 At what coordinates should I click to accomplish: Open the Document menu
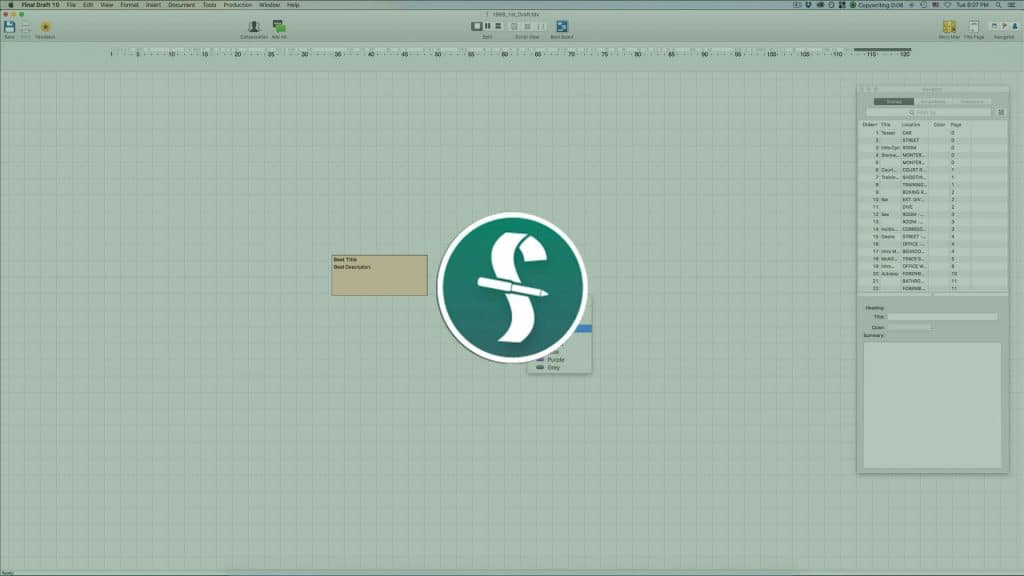(x=182, y=5)
